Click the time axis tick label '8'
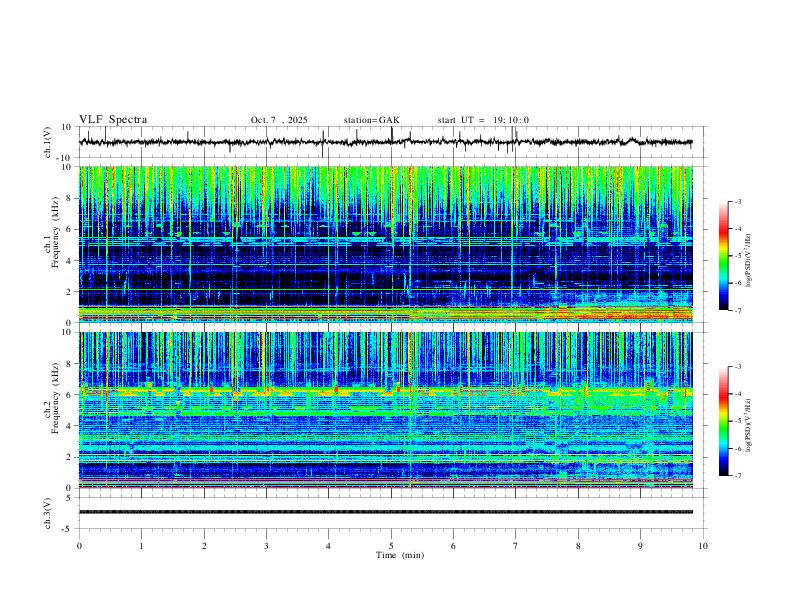Viewport: 792px width, 612px height. (x=578, y=546)
